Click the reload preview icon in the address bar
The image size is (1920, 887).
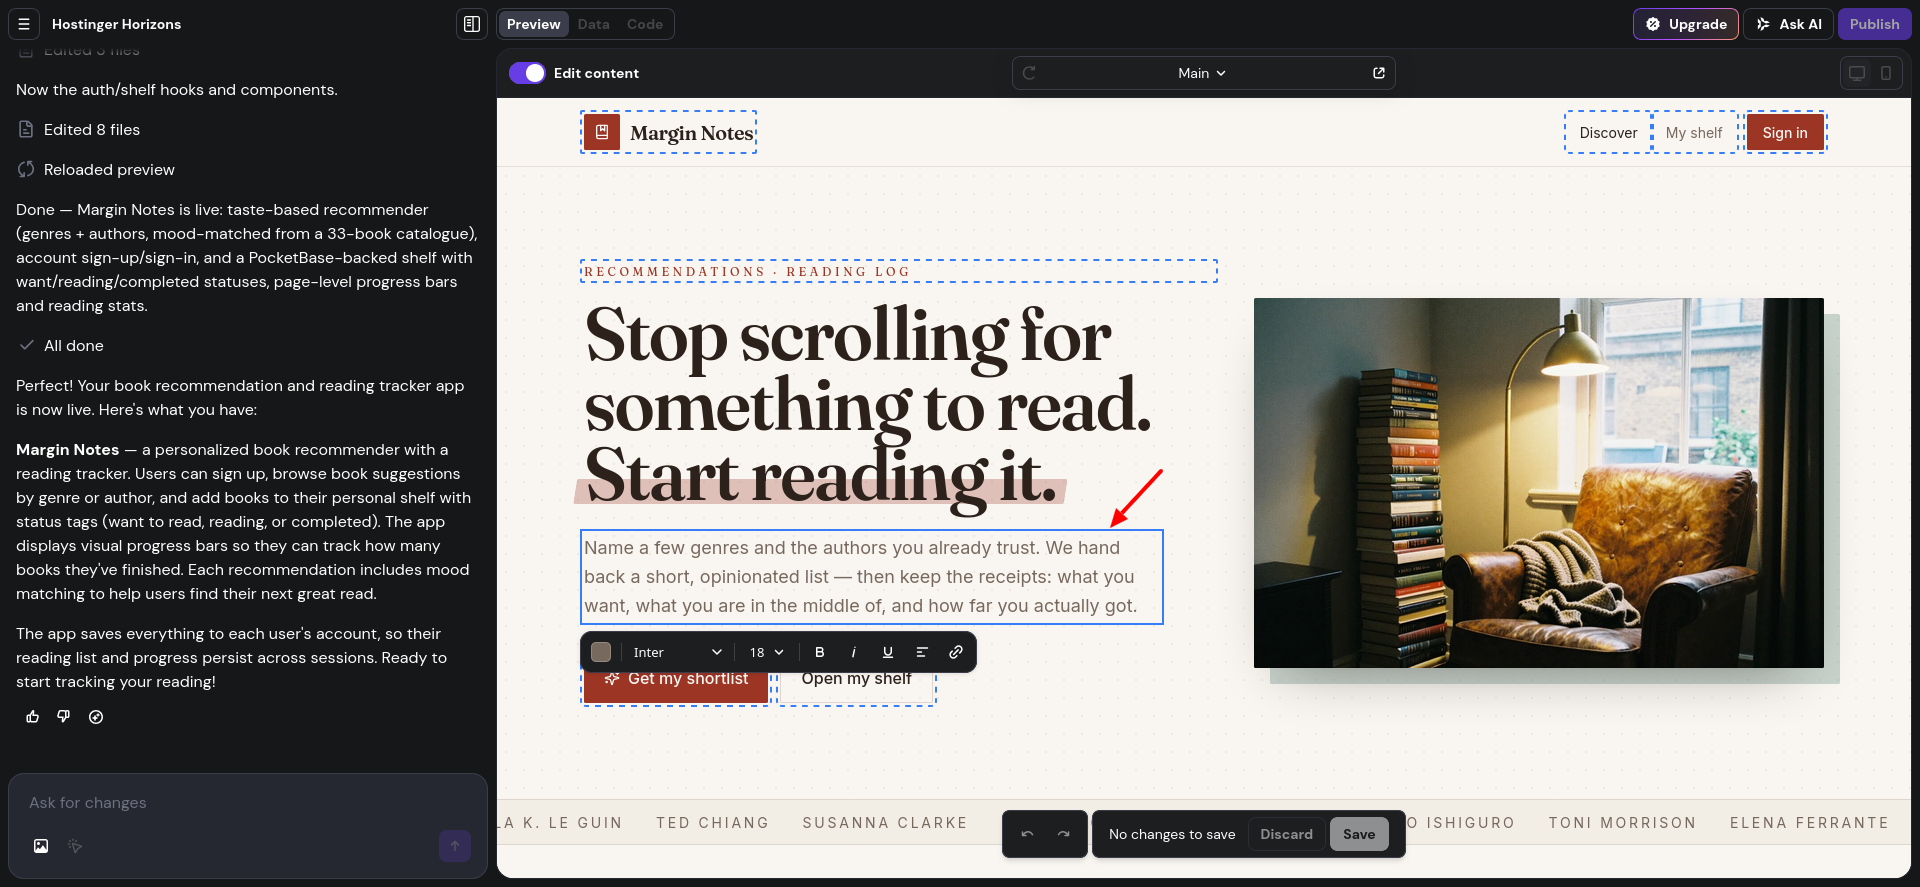click(x=1029, y=73)
